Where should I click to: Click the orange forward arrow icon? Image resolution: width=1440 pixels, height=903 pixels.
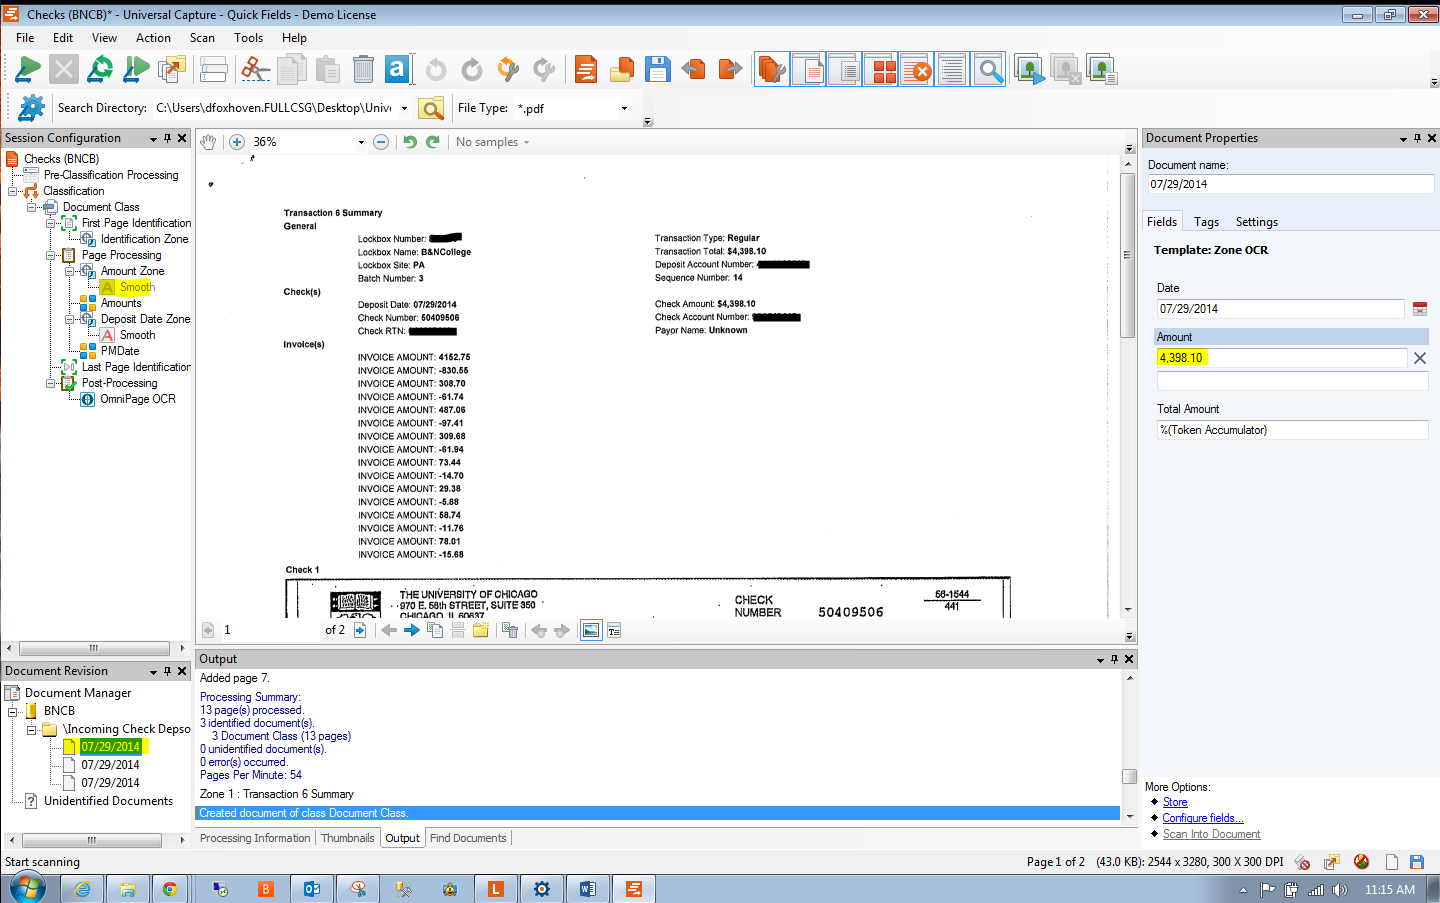730,69
